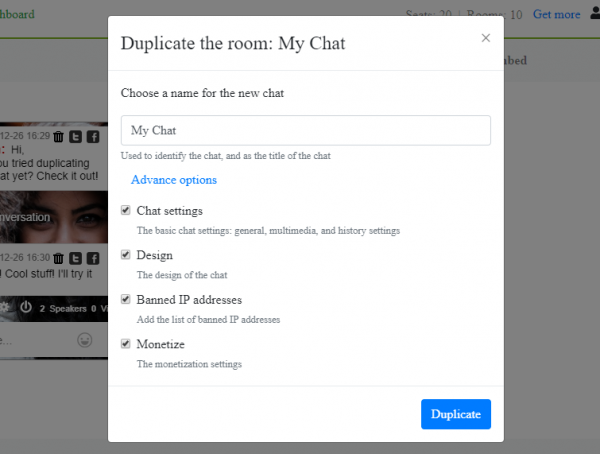
Task: Follow the Get more link
Action: pyautogui.click(x=556, y=15)
